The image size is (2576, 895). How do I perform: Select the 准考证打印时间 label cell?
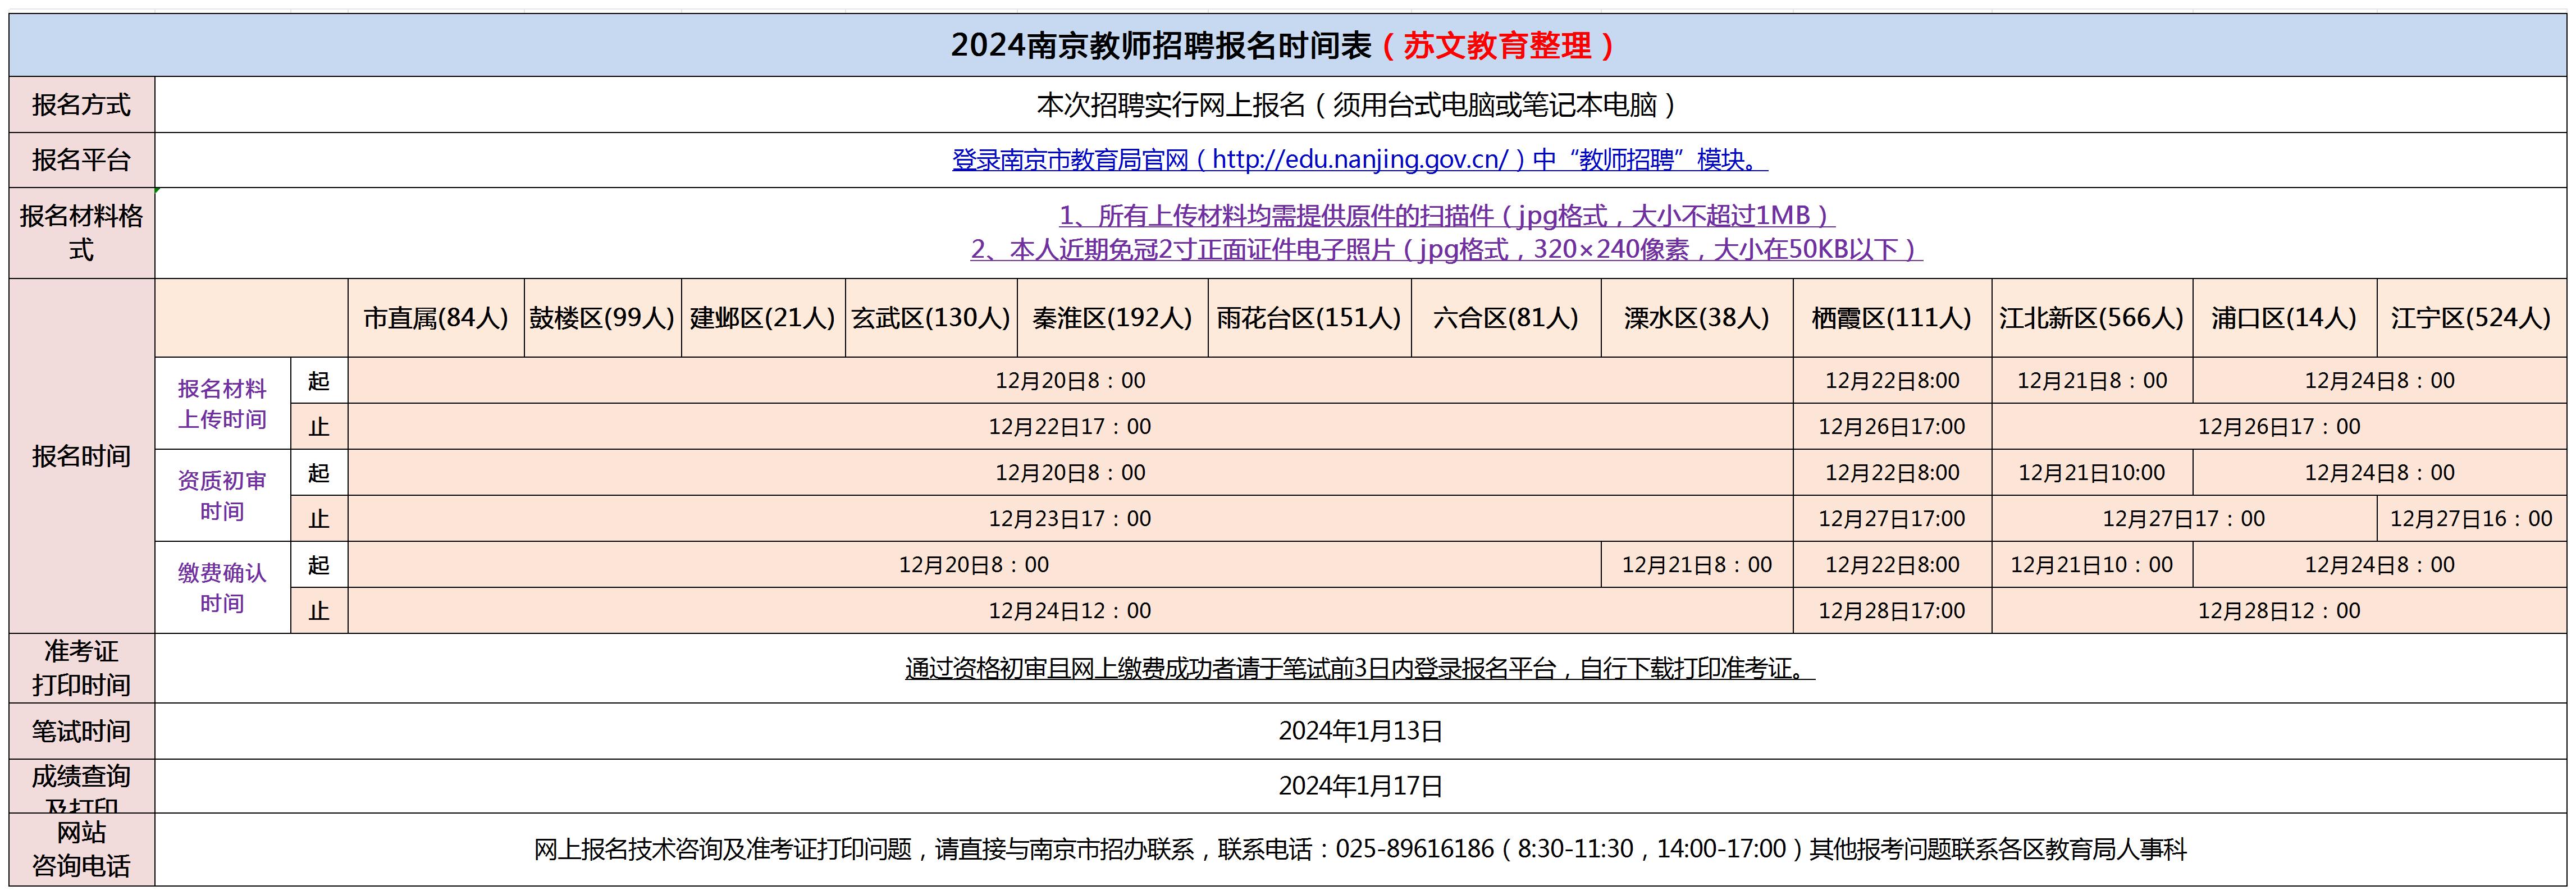pyautogui.click(x=82, y=668)
